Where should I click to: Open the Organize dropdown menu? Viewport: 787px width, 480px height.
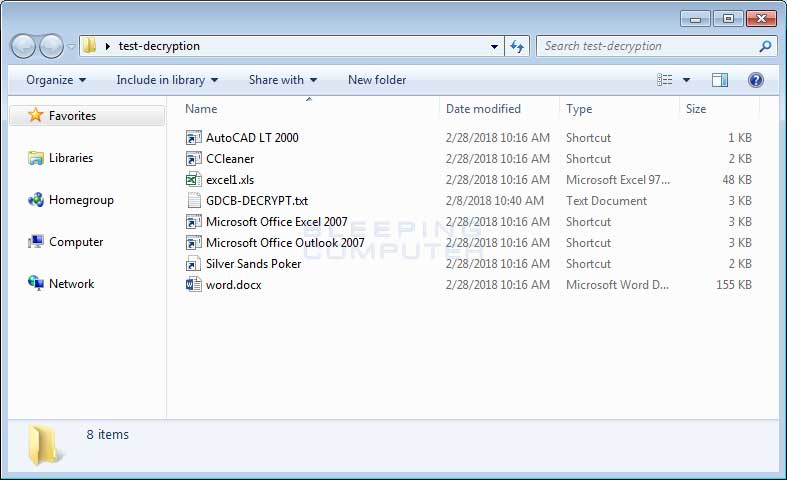pos(56,80)
